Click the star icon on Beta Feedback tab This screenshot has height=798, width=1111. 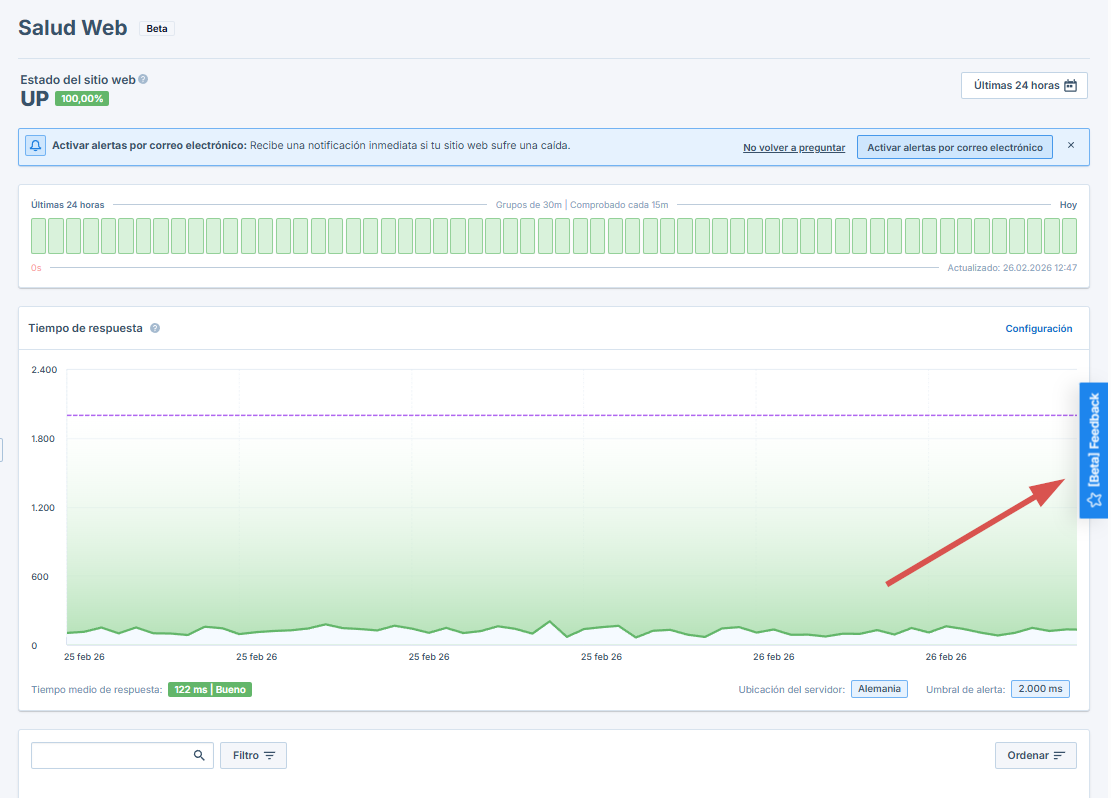1093,499
